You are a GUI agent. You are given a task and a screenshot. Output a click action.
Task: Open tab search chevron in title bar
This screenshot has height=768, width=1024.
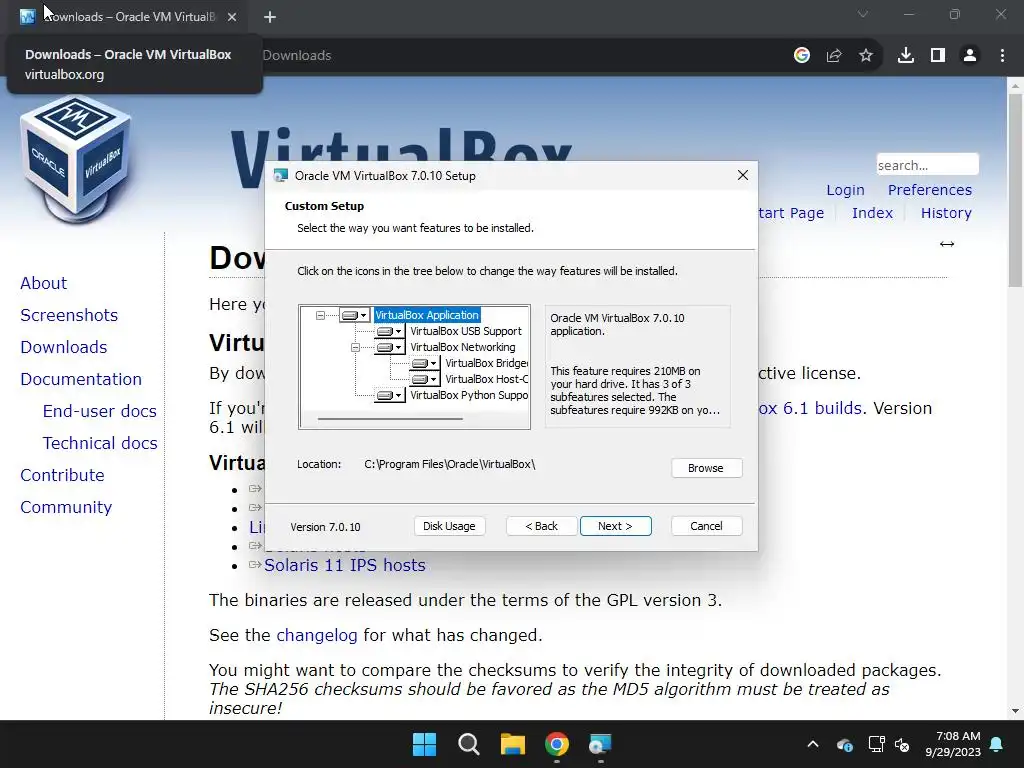(x=863, y=14)
